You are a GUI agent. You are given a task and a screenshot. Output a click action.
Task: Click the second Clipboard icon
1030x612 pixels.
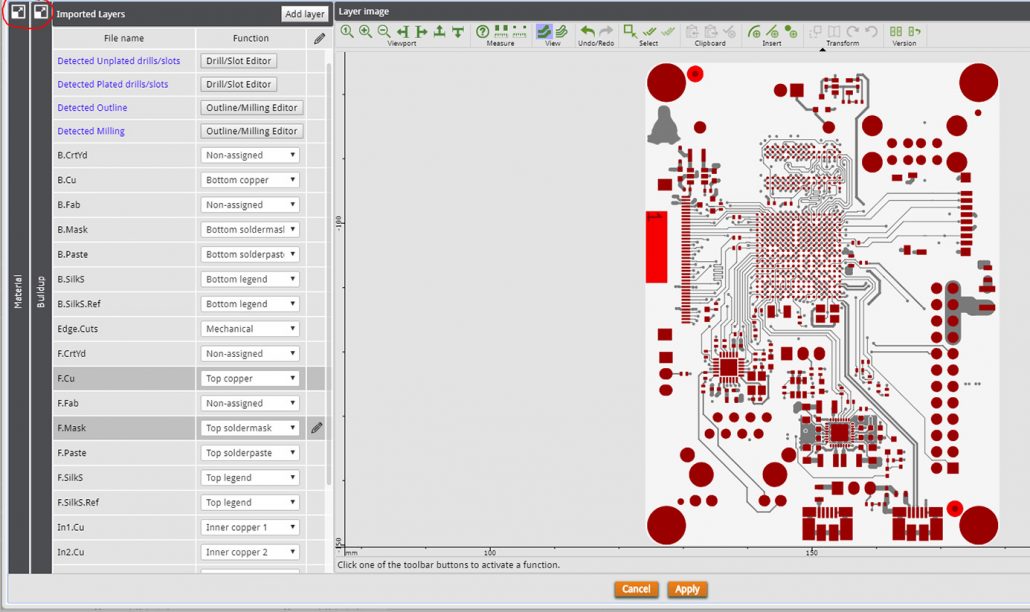[x=710, y=32]
